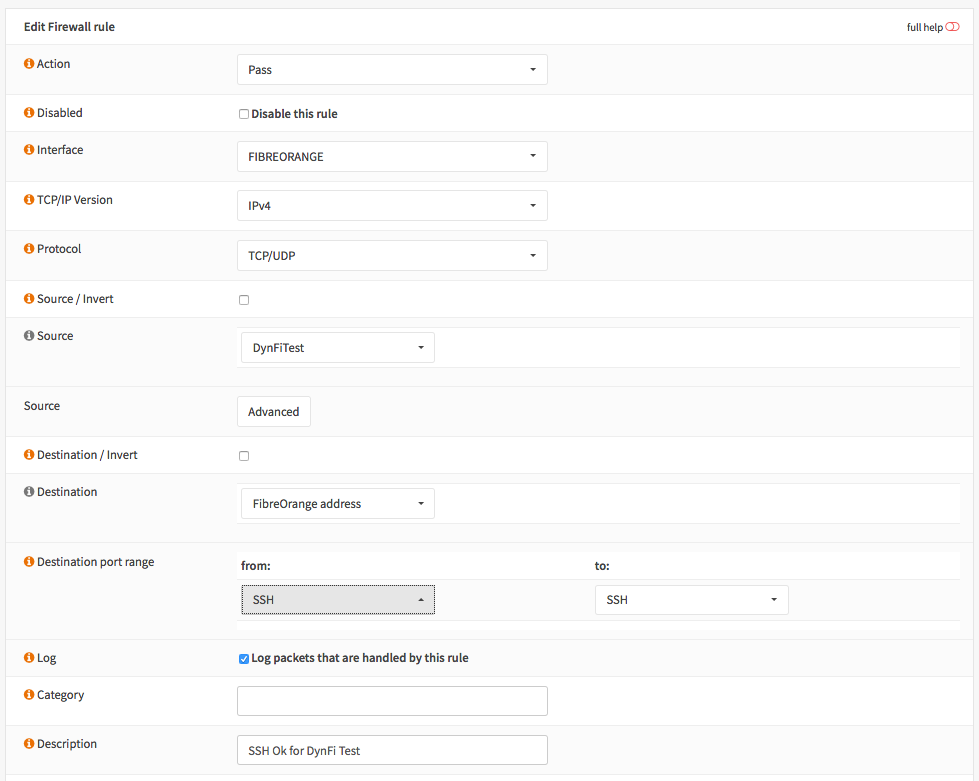Viewport: 979px width, 781px height.
Task: Click the 'Destination port range' label
Action: pyautogui.click(x=96, y=562)
